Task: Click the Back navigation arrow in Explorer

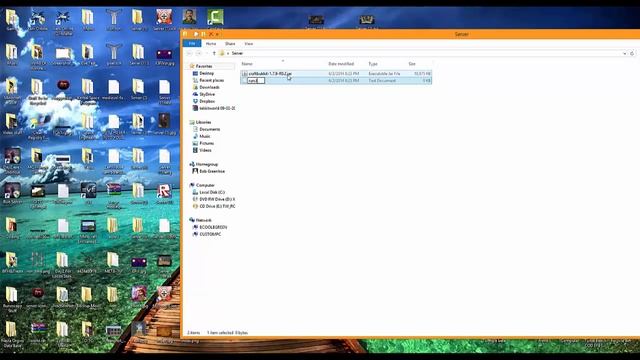Action: (189, 53)
